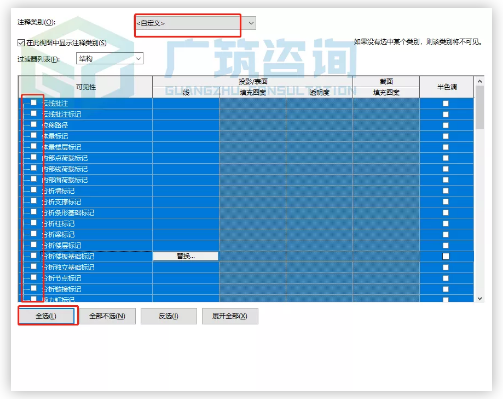
Task: Click the 透明度 column header
Action: (x=319, y=92)
